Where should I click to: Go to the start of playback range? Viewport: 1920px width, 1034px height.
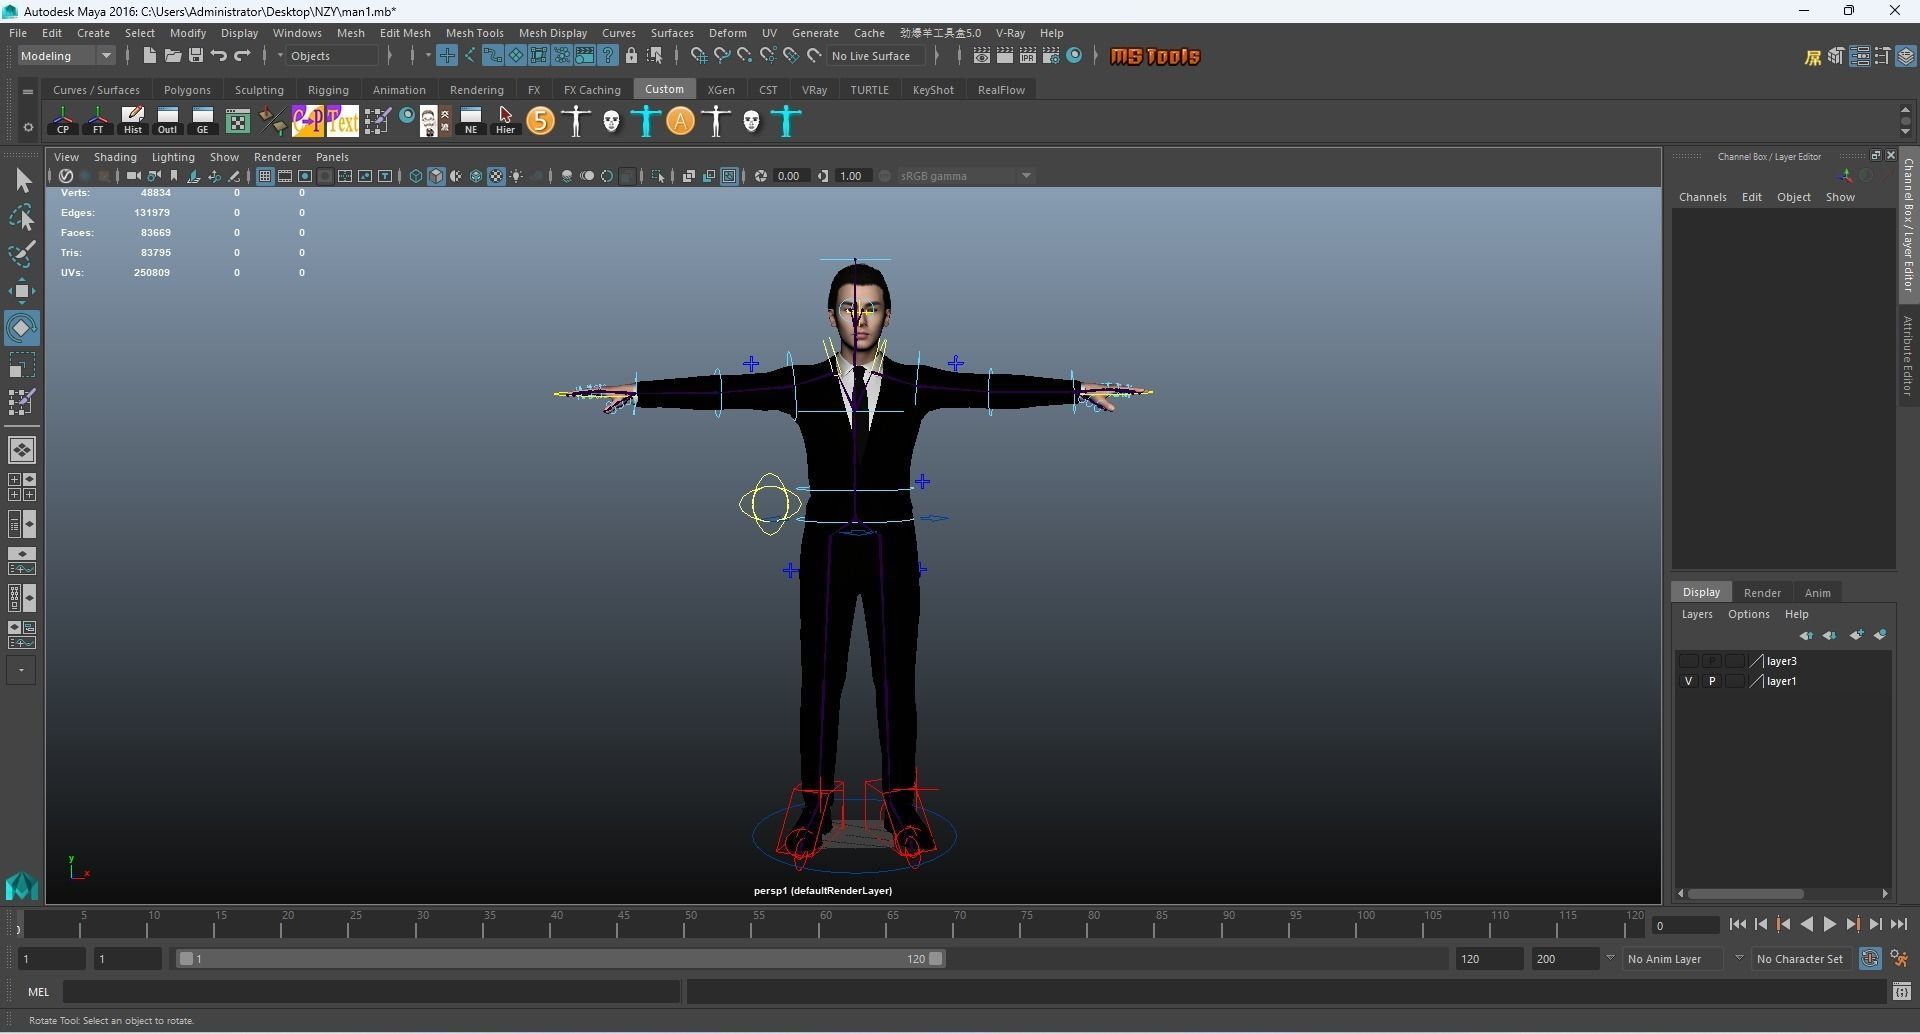(x=1737, y=925)
